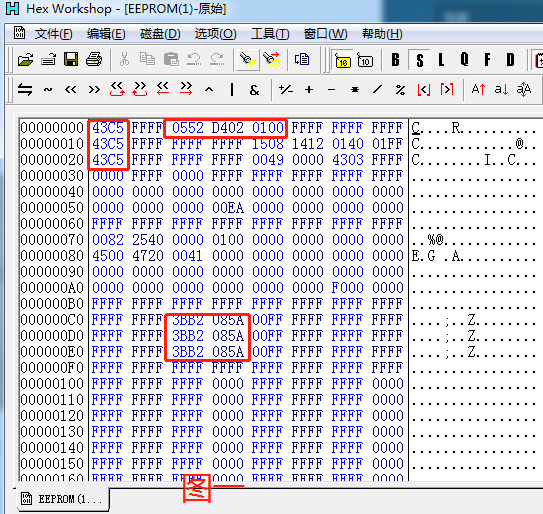Screen dimensions: 543x514
Task: Click the red [<] bracket icon
Action: pyautogui.click(x=424, y=90)
